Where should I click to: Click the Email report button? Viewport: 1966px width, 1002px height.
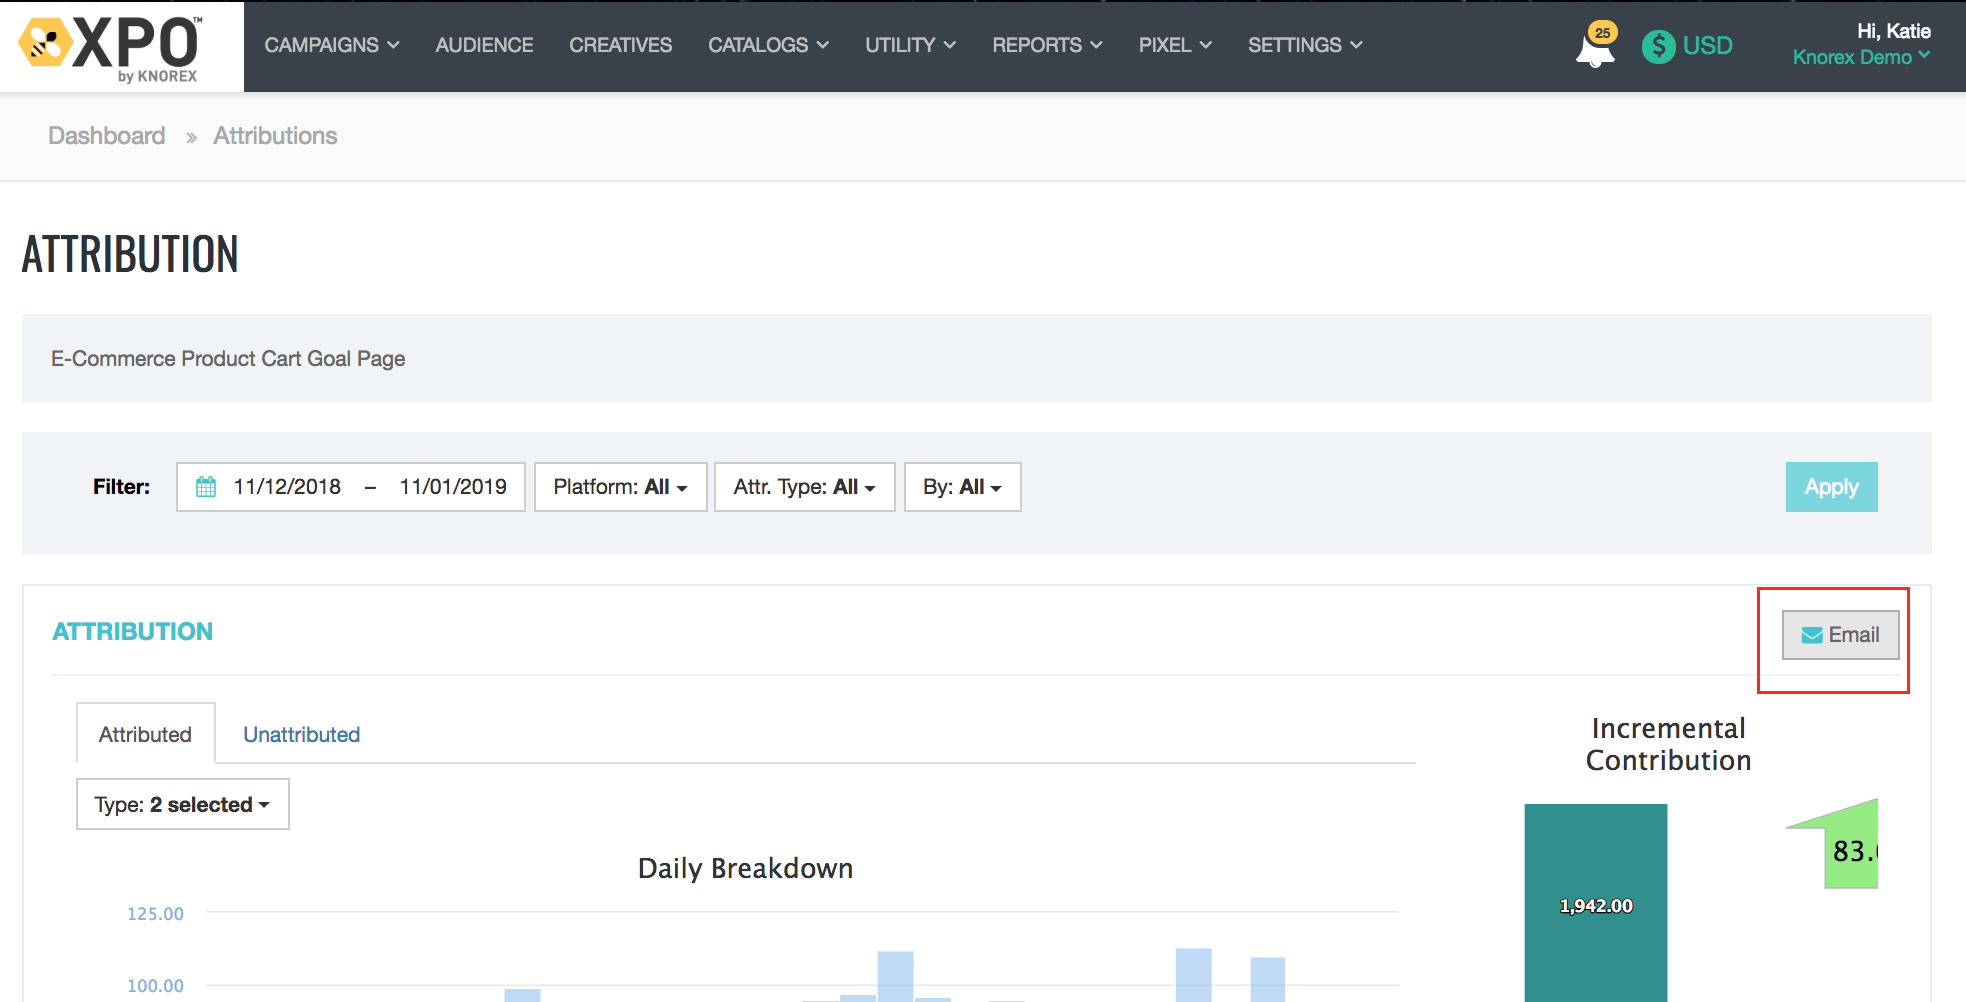click(1840, 635)
